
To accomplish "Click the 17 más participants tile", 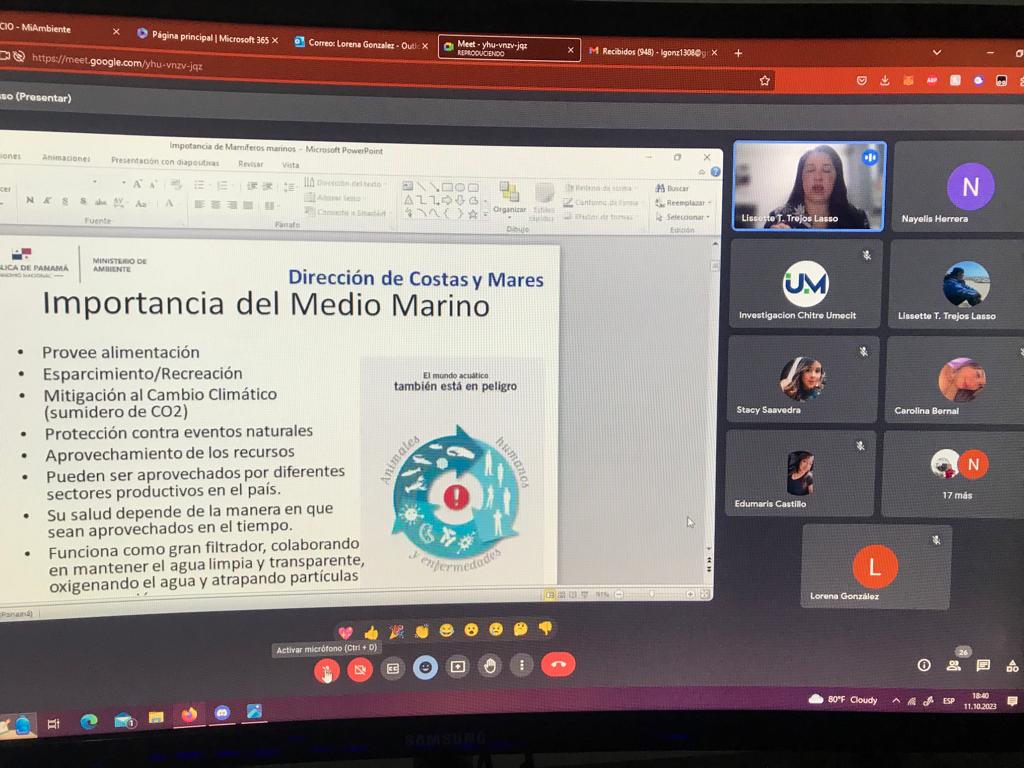I will 959,473.
